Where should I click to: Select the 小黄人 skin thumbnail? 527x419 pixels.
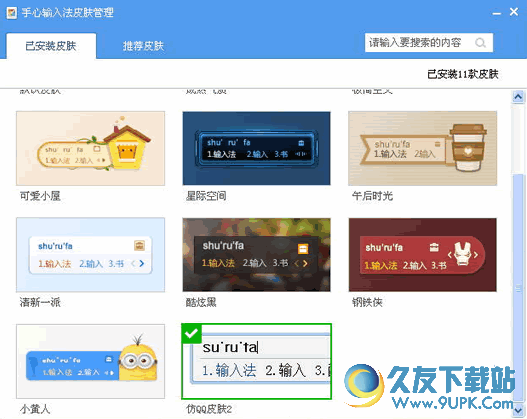(90, 361)
